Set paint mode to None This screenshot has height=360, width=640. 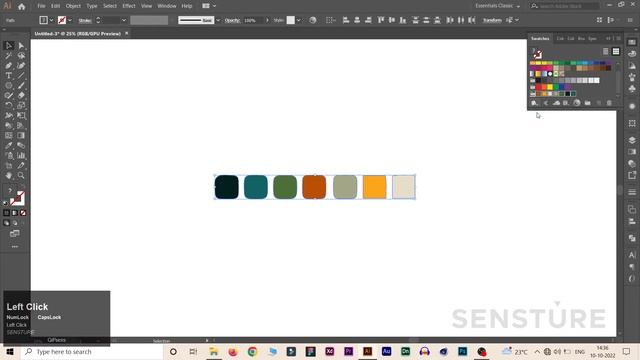23,213
